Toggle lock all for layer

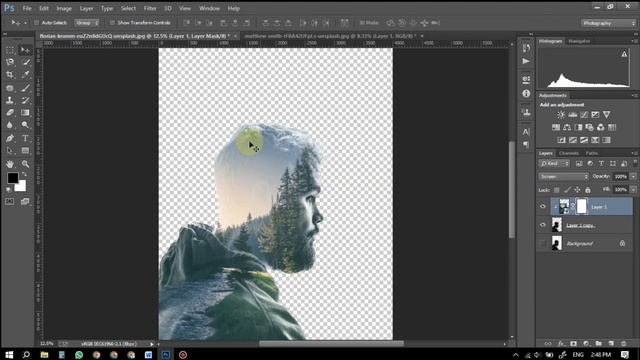(x=588, y=190)
